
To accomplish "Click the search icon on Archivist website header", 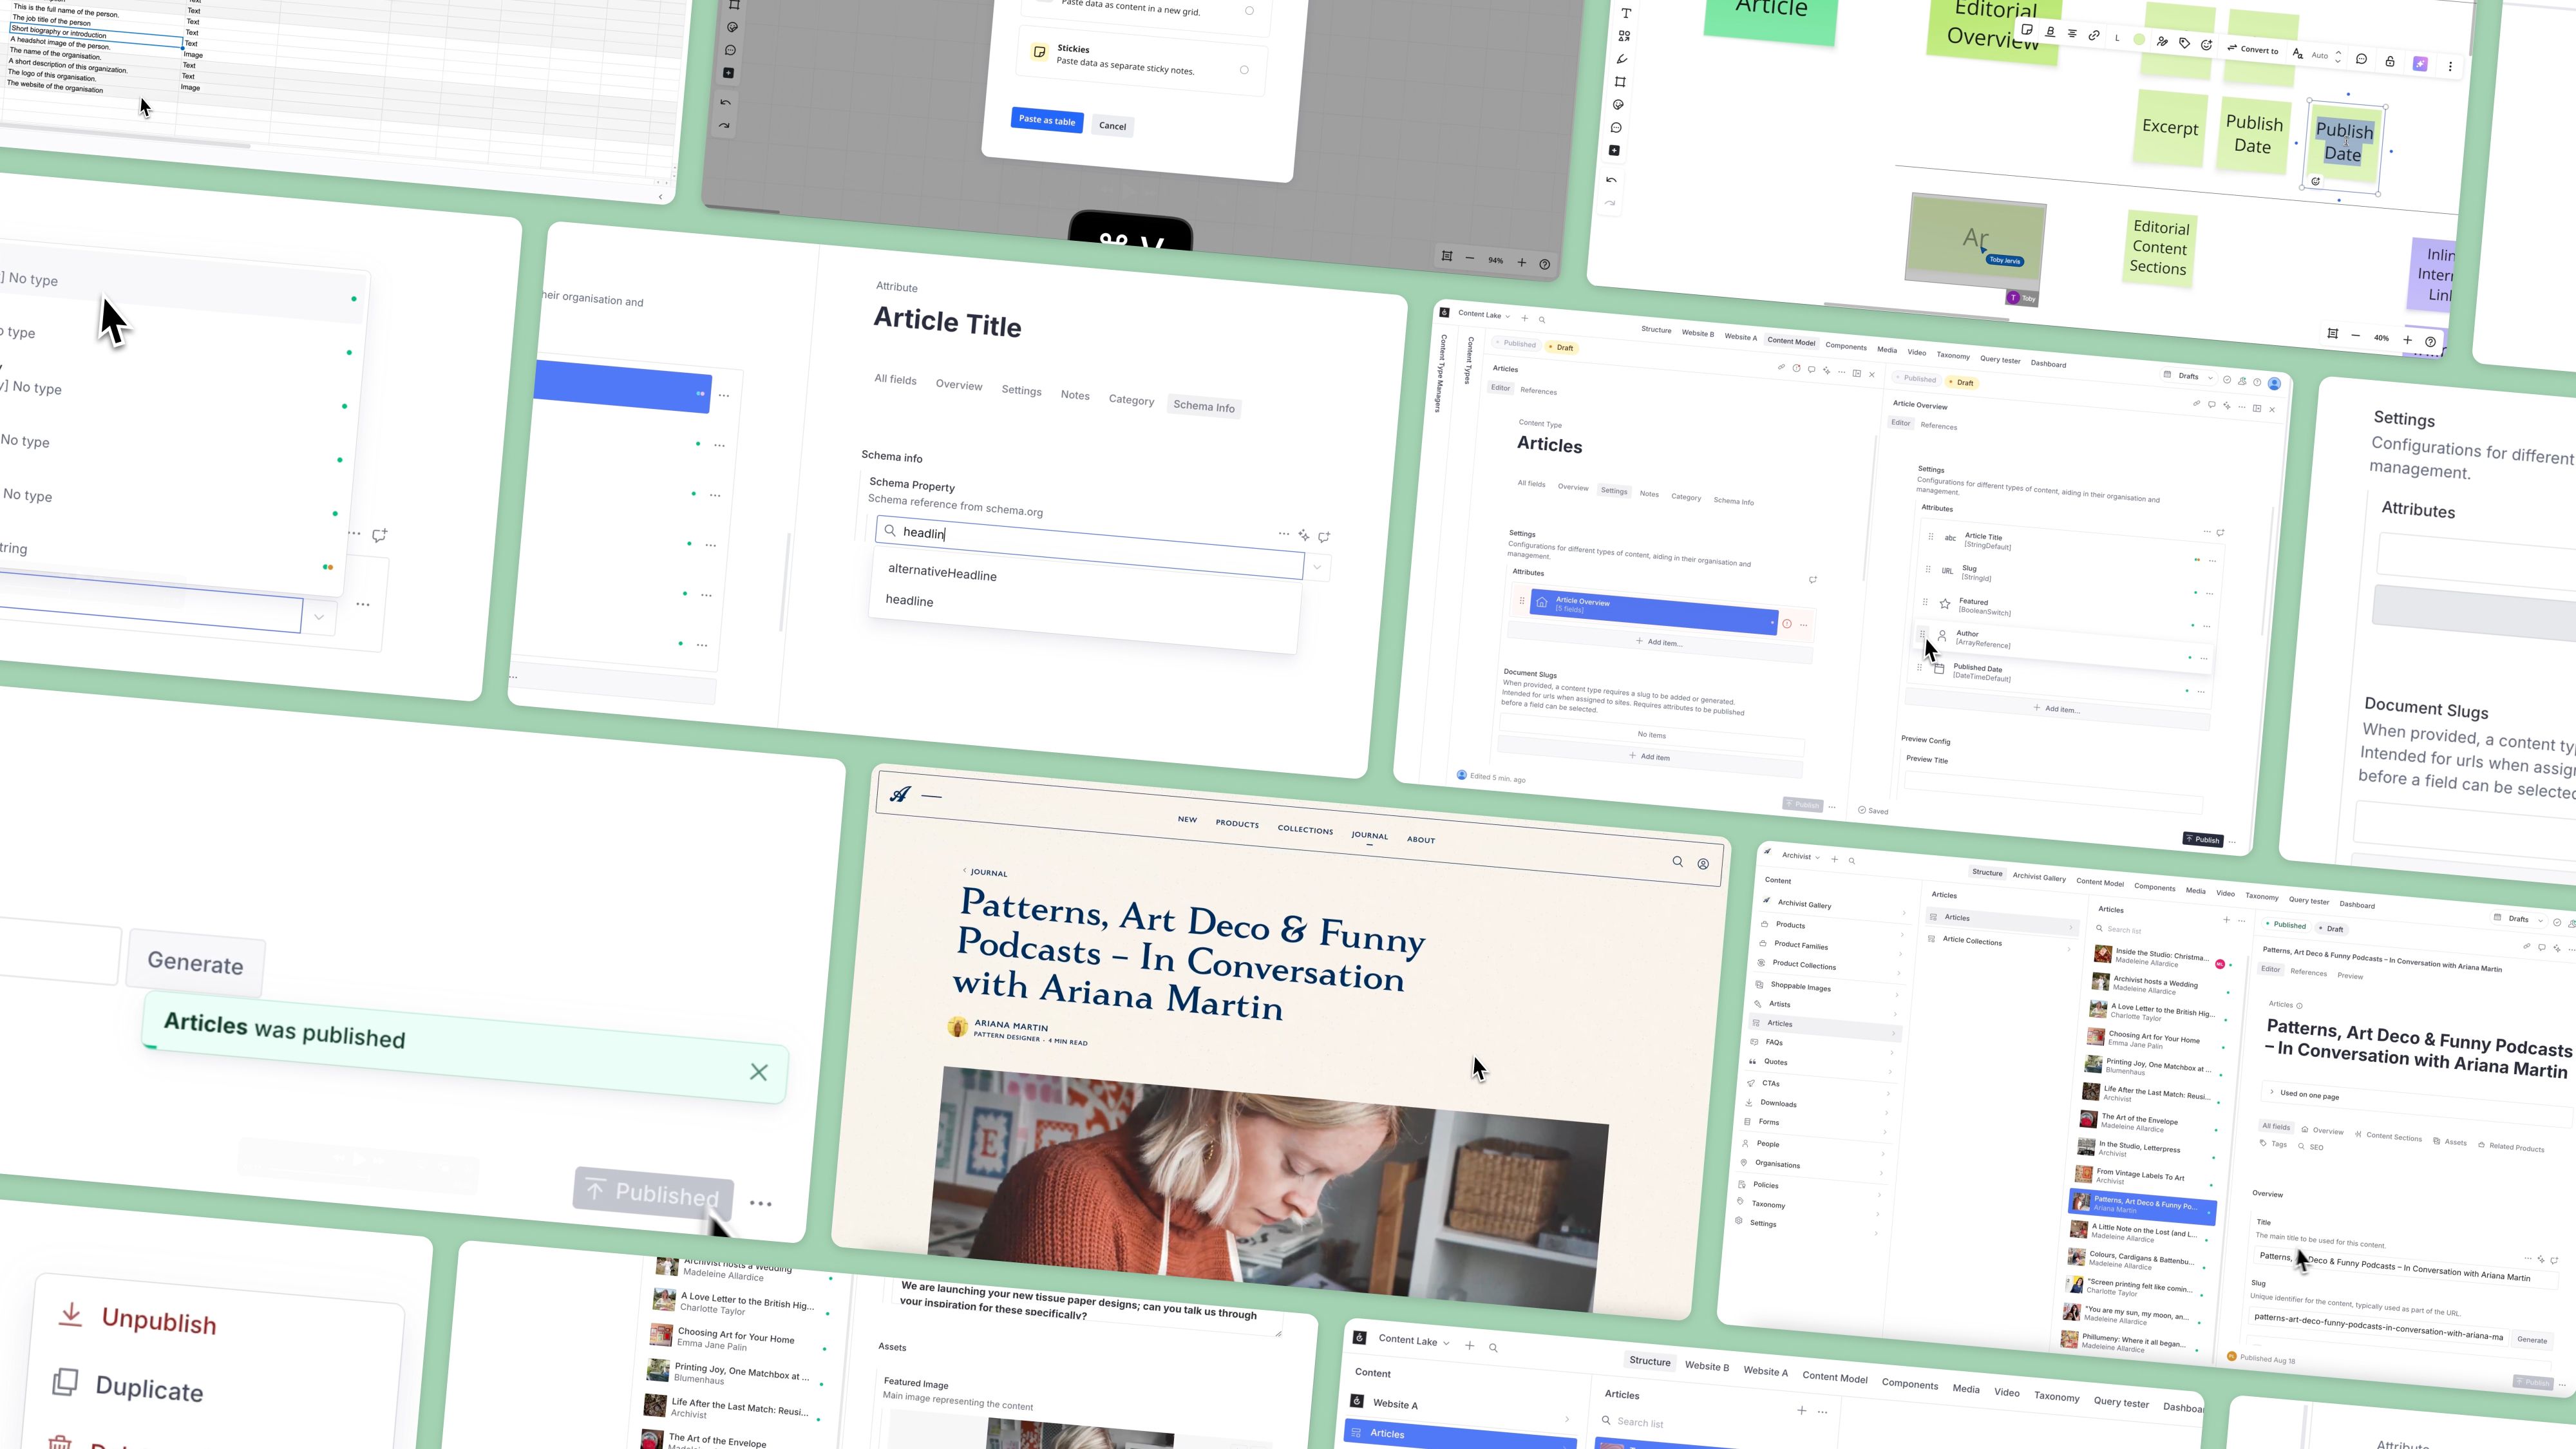I will 1678,861.
